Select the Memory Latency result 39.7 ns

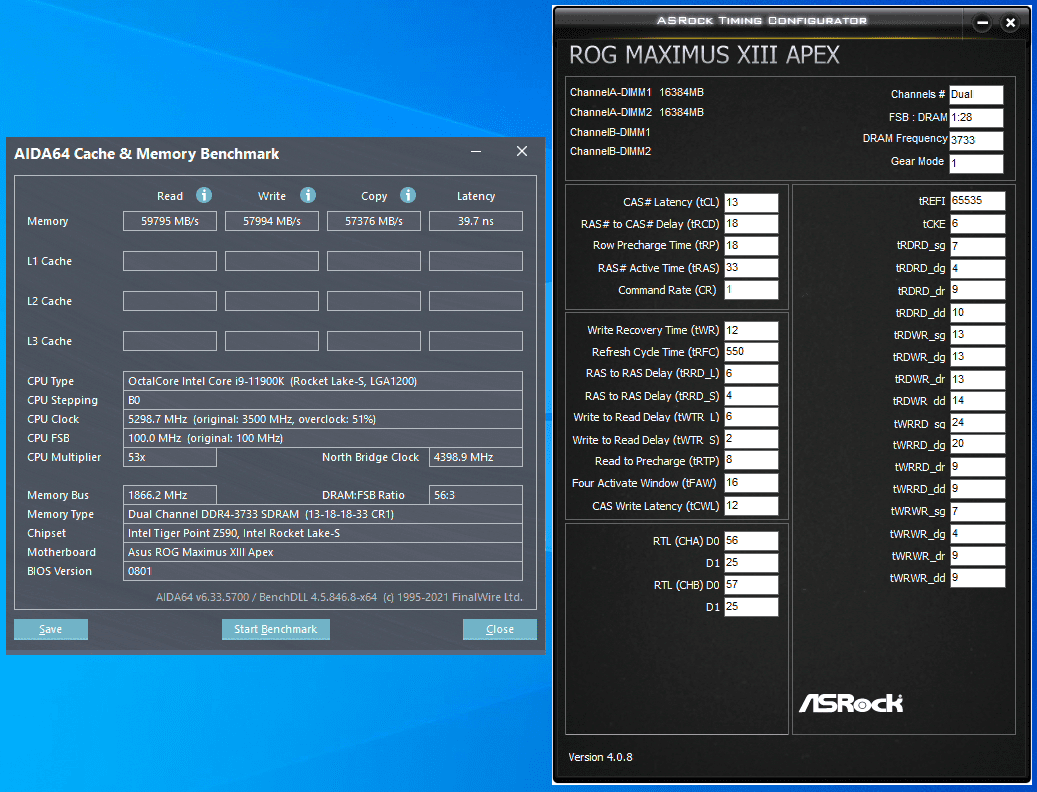tap(476, 221)
